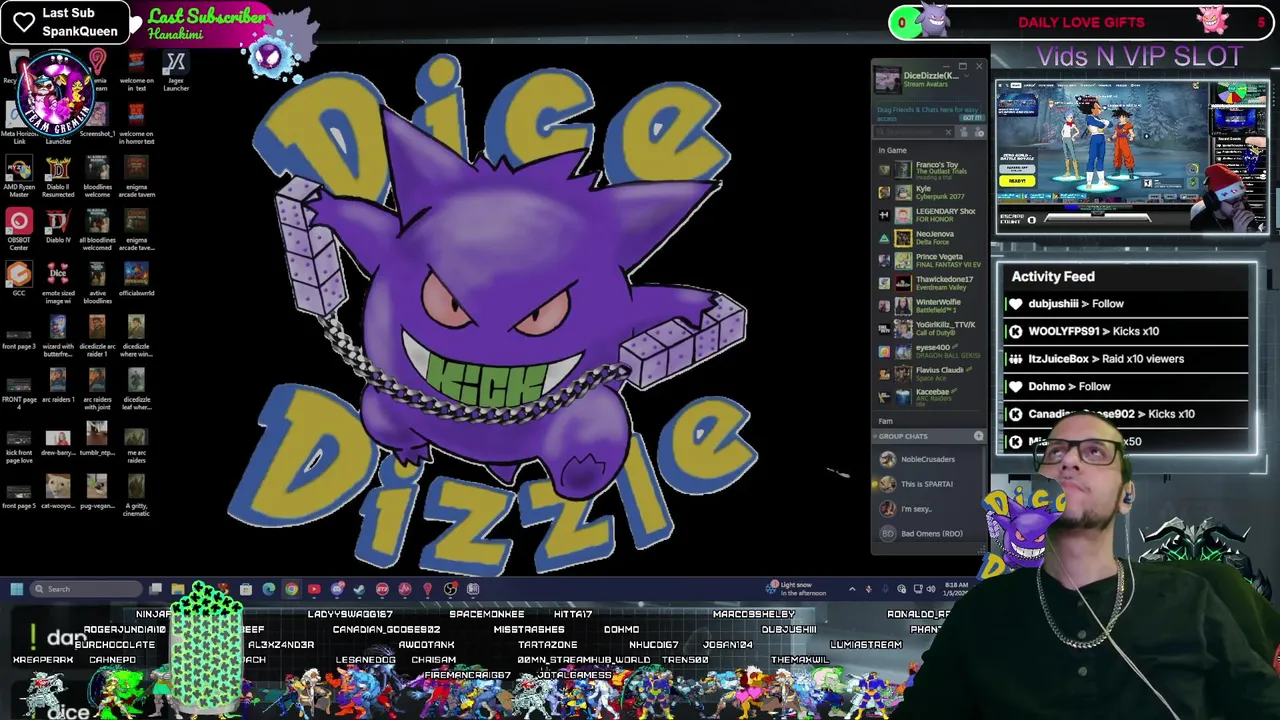
Task: Select the 'officialswrrld' desktop file
Action: (136, 279)
